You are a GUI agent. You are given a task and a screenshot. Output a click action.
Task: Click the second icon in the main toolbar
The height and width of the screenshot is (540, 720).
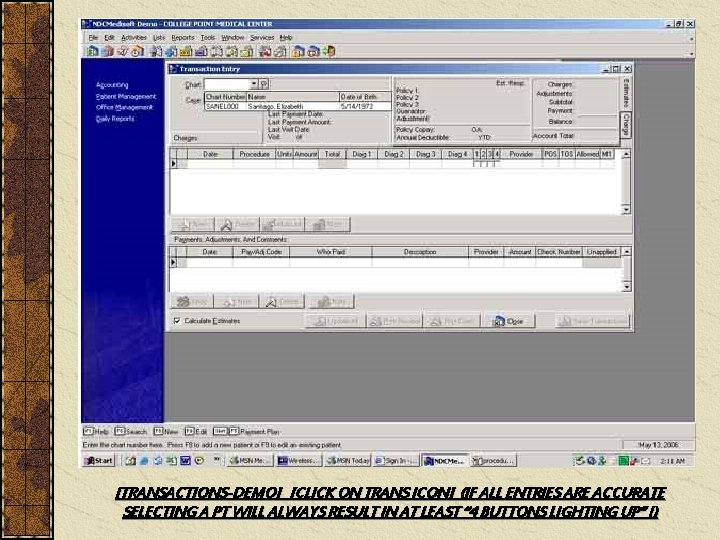107,51
